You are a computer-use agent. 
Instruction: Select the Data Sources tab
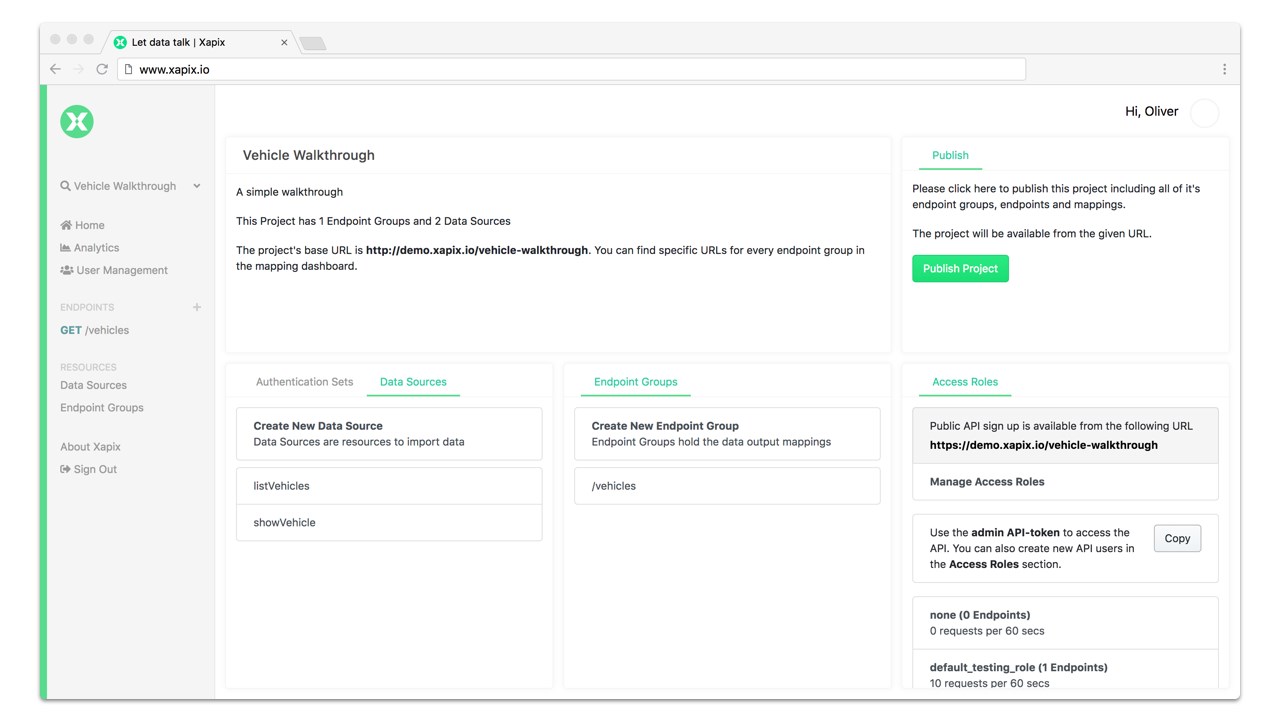tap(413, 382)
